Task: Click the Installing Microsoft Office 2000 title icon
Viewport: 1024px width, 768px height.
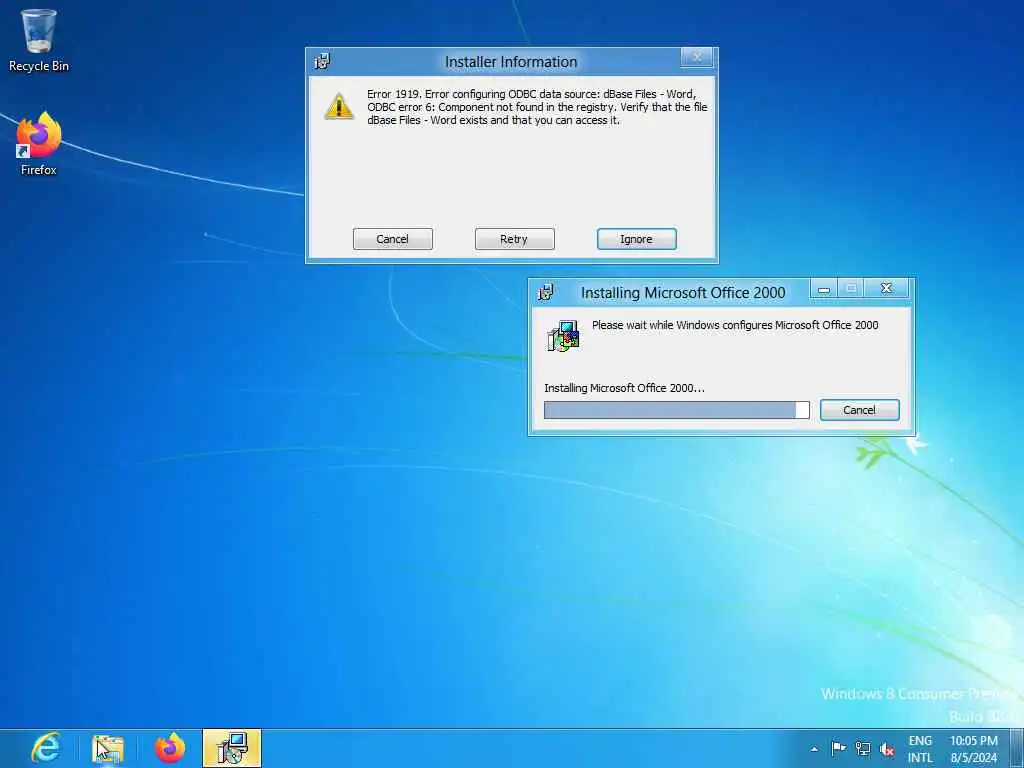Action: coord(545,292)
